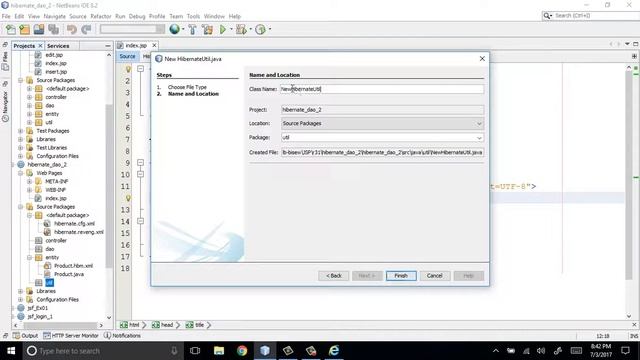Click the Projects panel vertical scrollbar
Viewport: 640px width, 360px height.
pyautogui.click(x=109, y=186)
